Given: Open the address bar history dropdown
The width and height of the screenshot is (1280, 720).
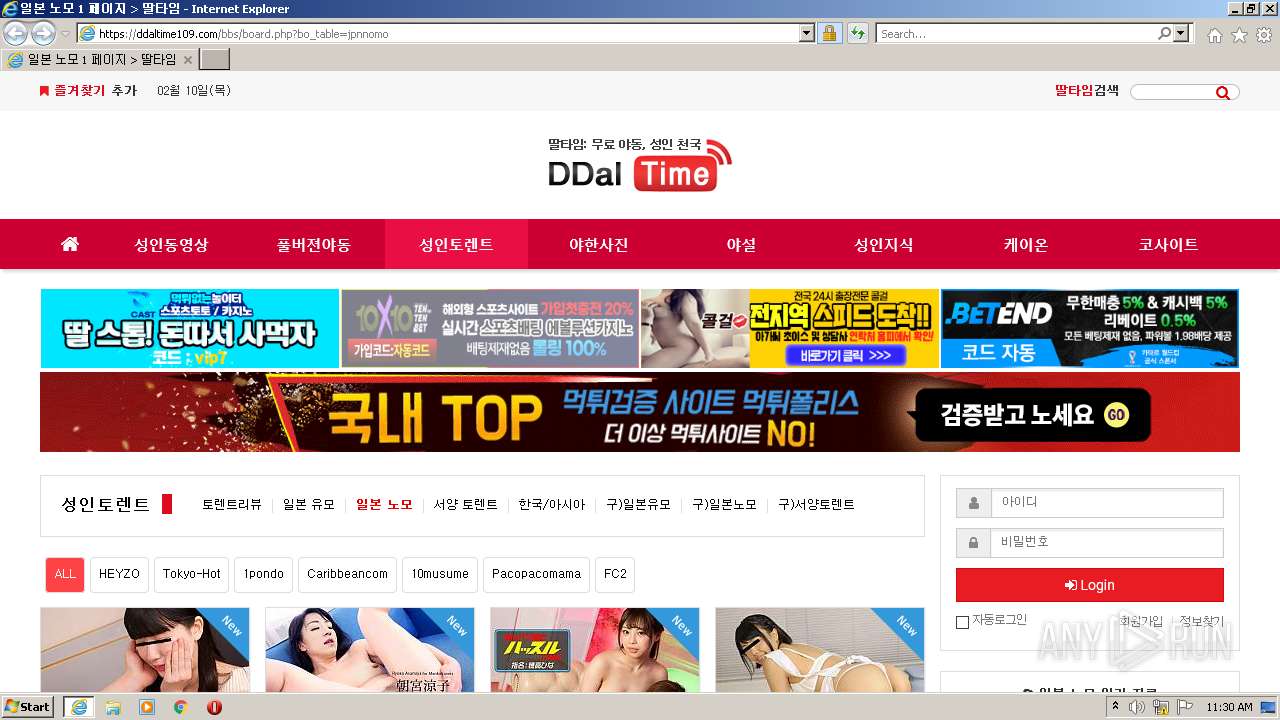Looking at the screenshot, I should coord(807,34).
